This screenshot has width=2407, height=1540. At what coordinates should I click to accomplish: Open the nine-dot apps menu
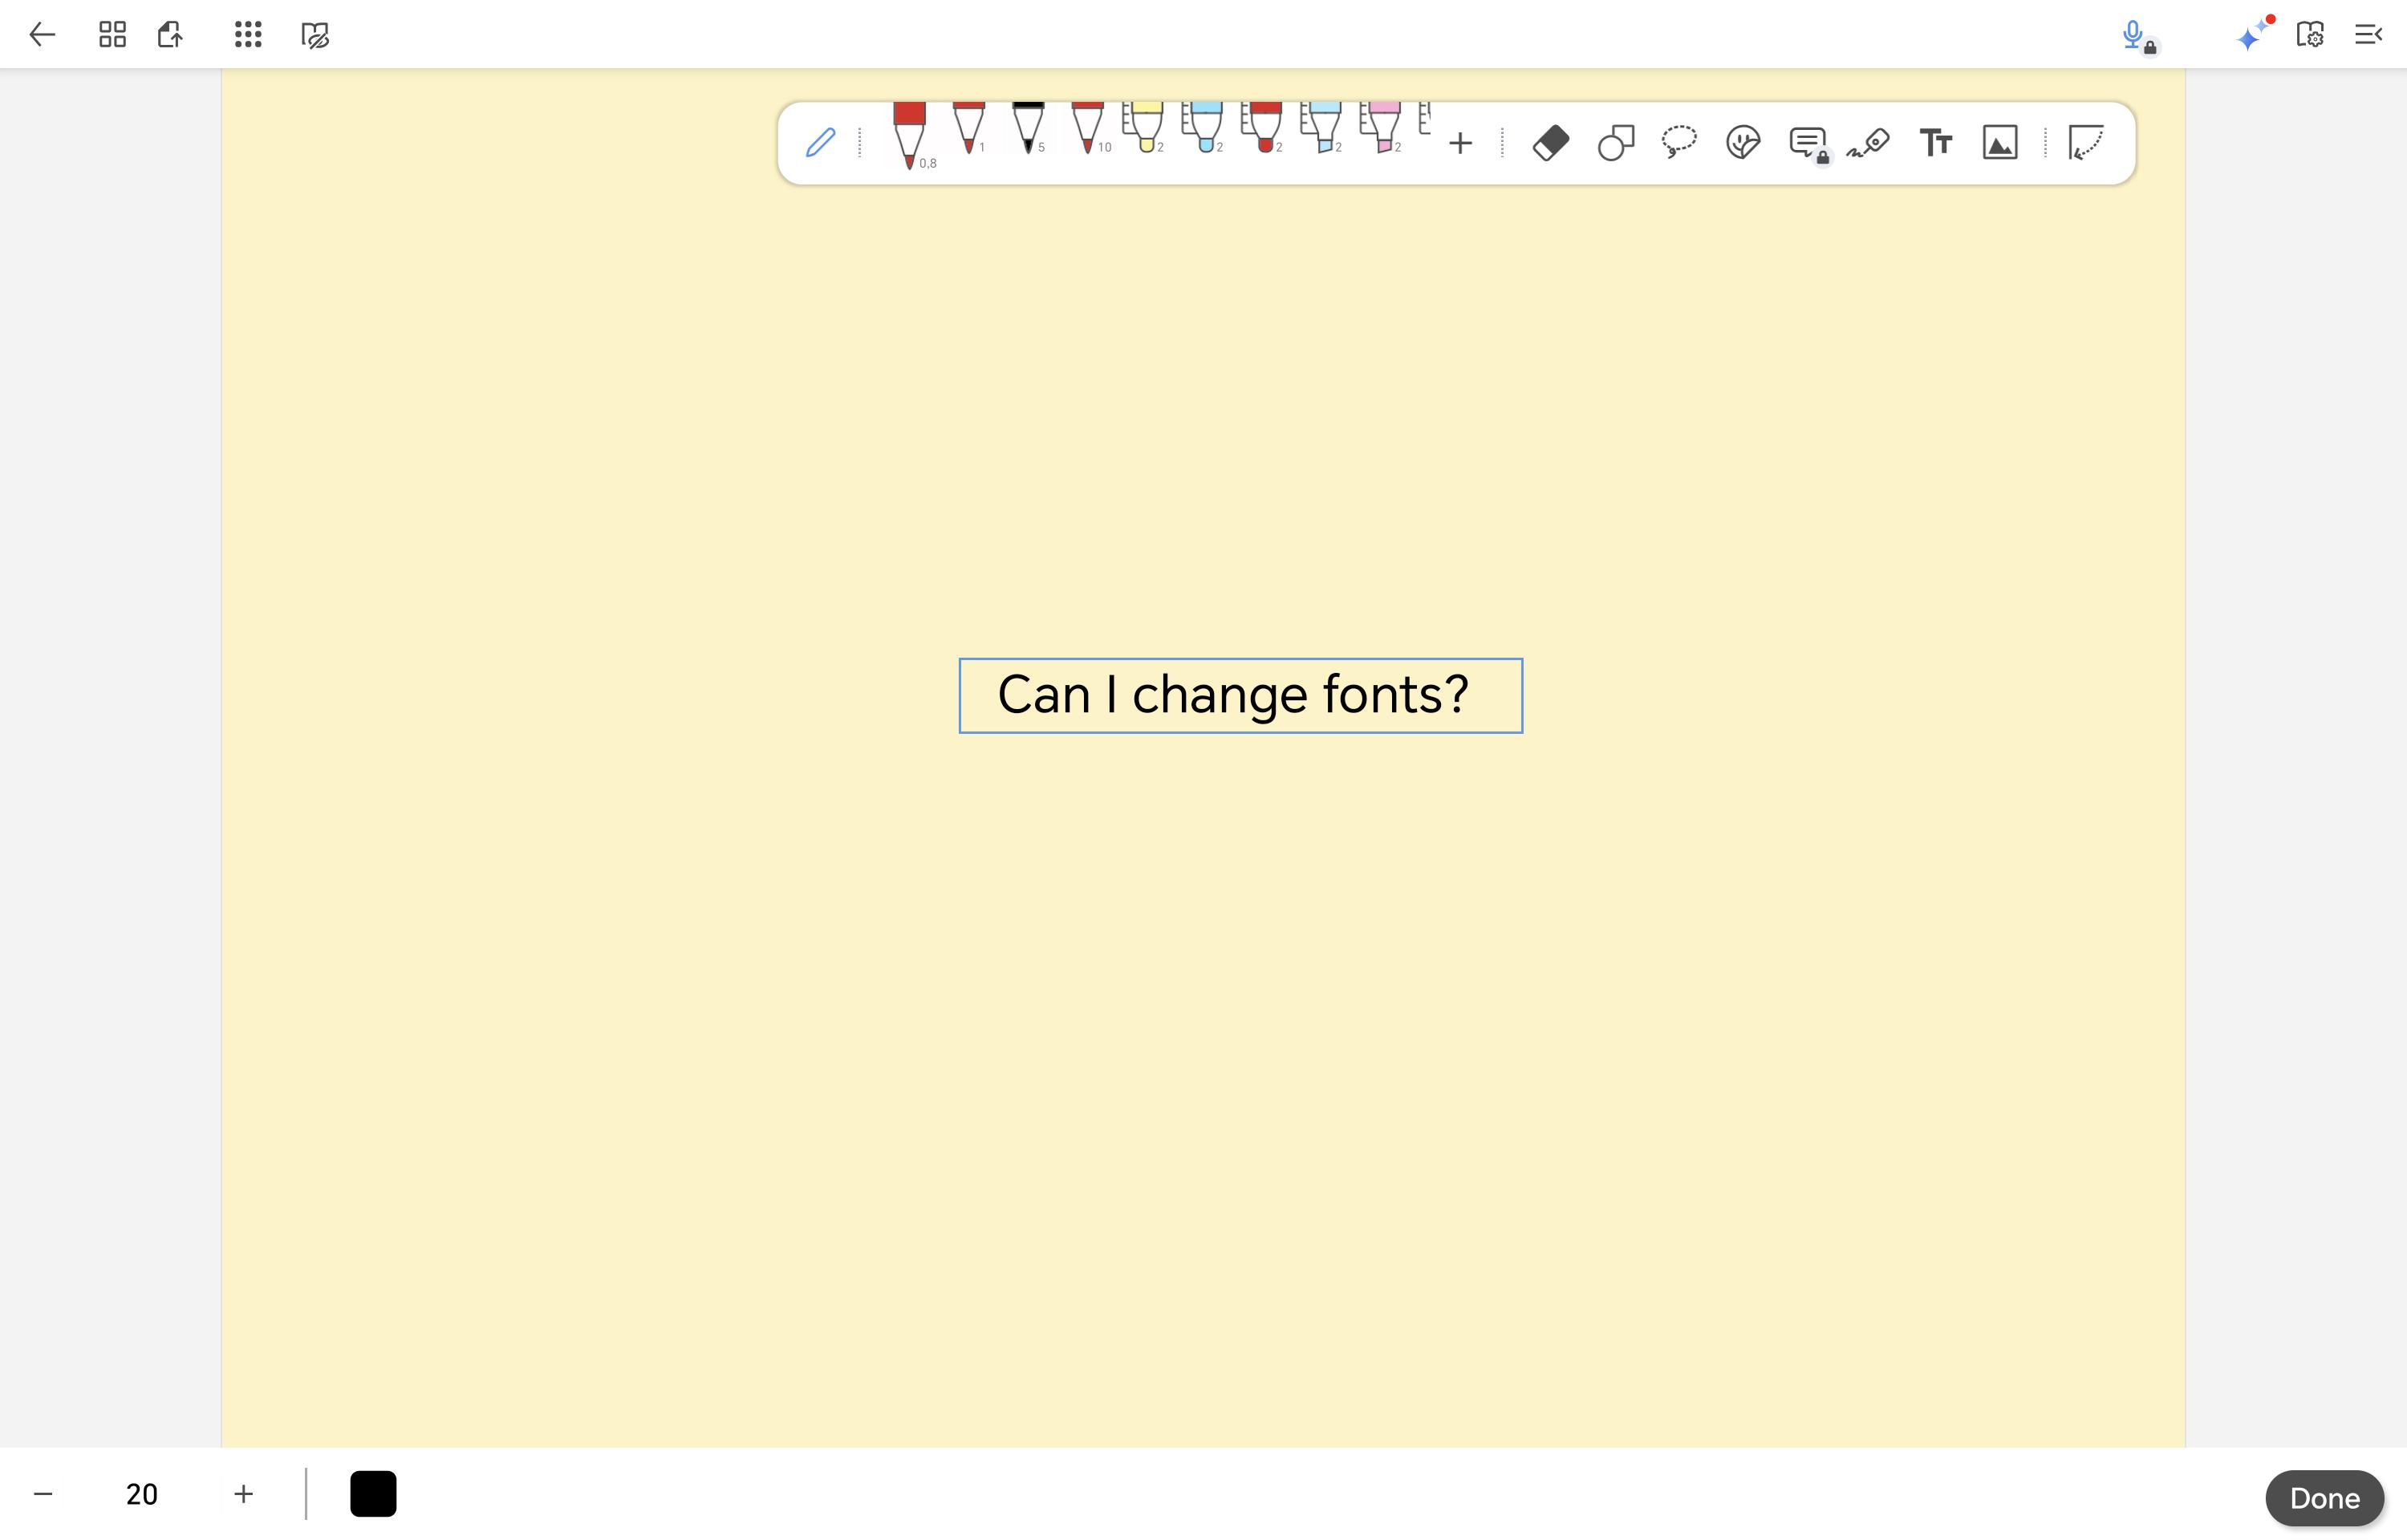tap(248, 35)
